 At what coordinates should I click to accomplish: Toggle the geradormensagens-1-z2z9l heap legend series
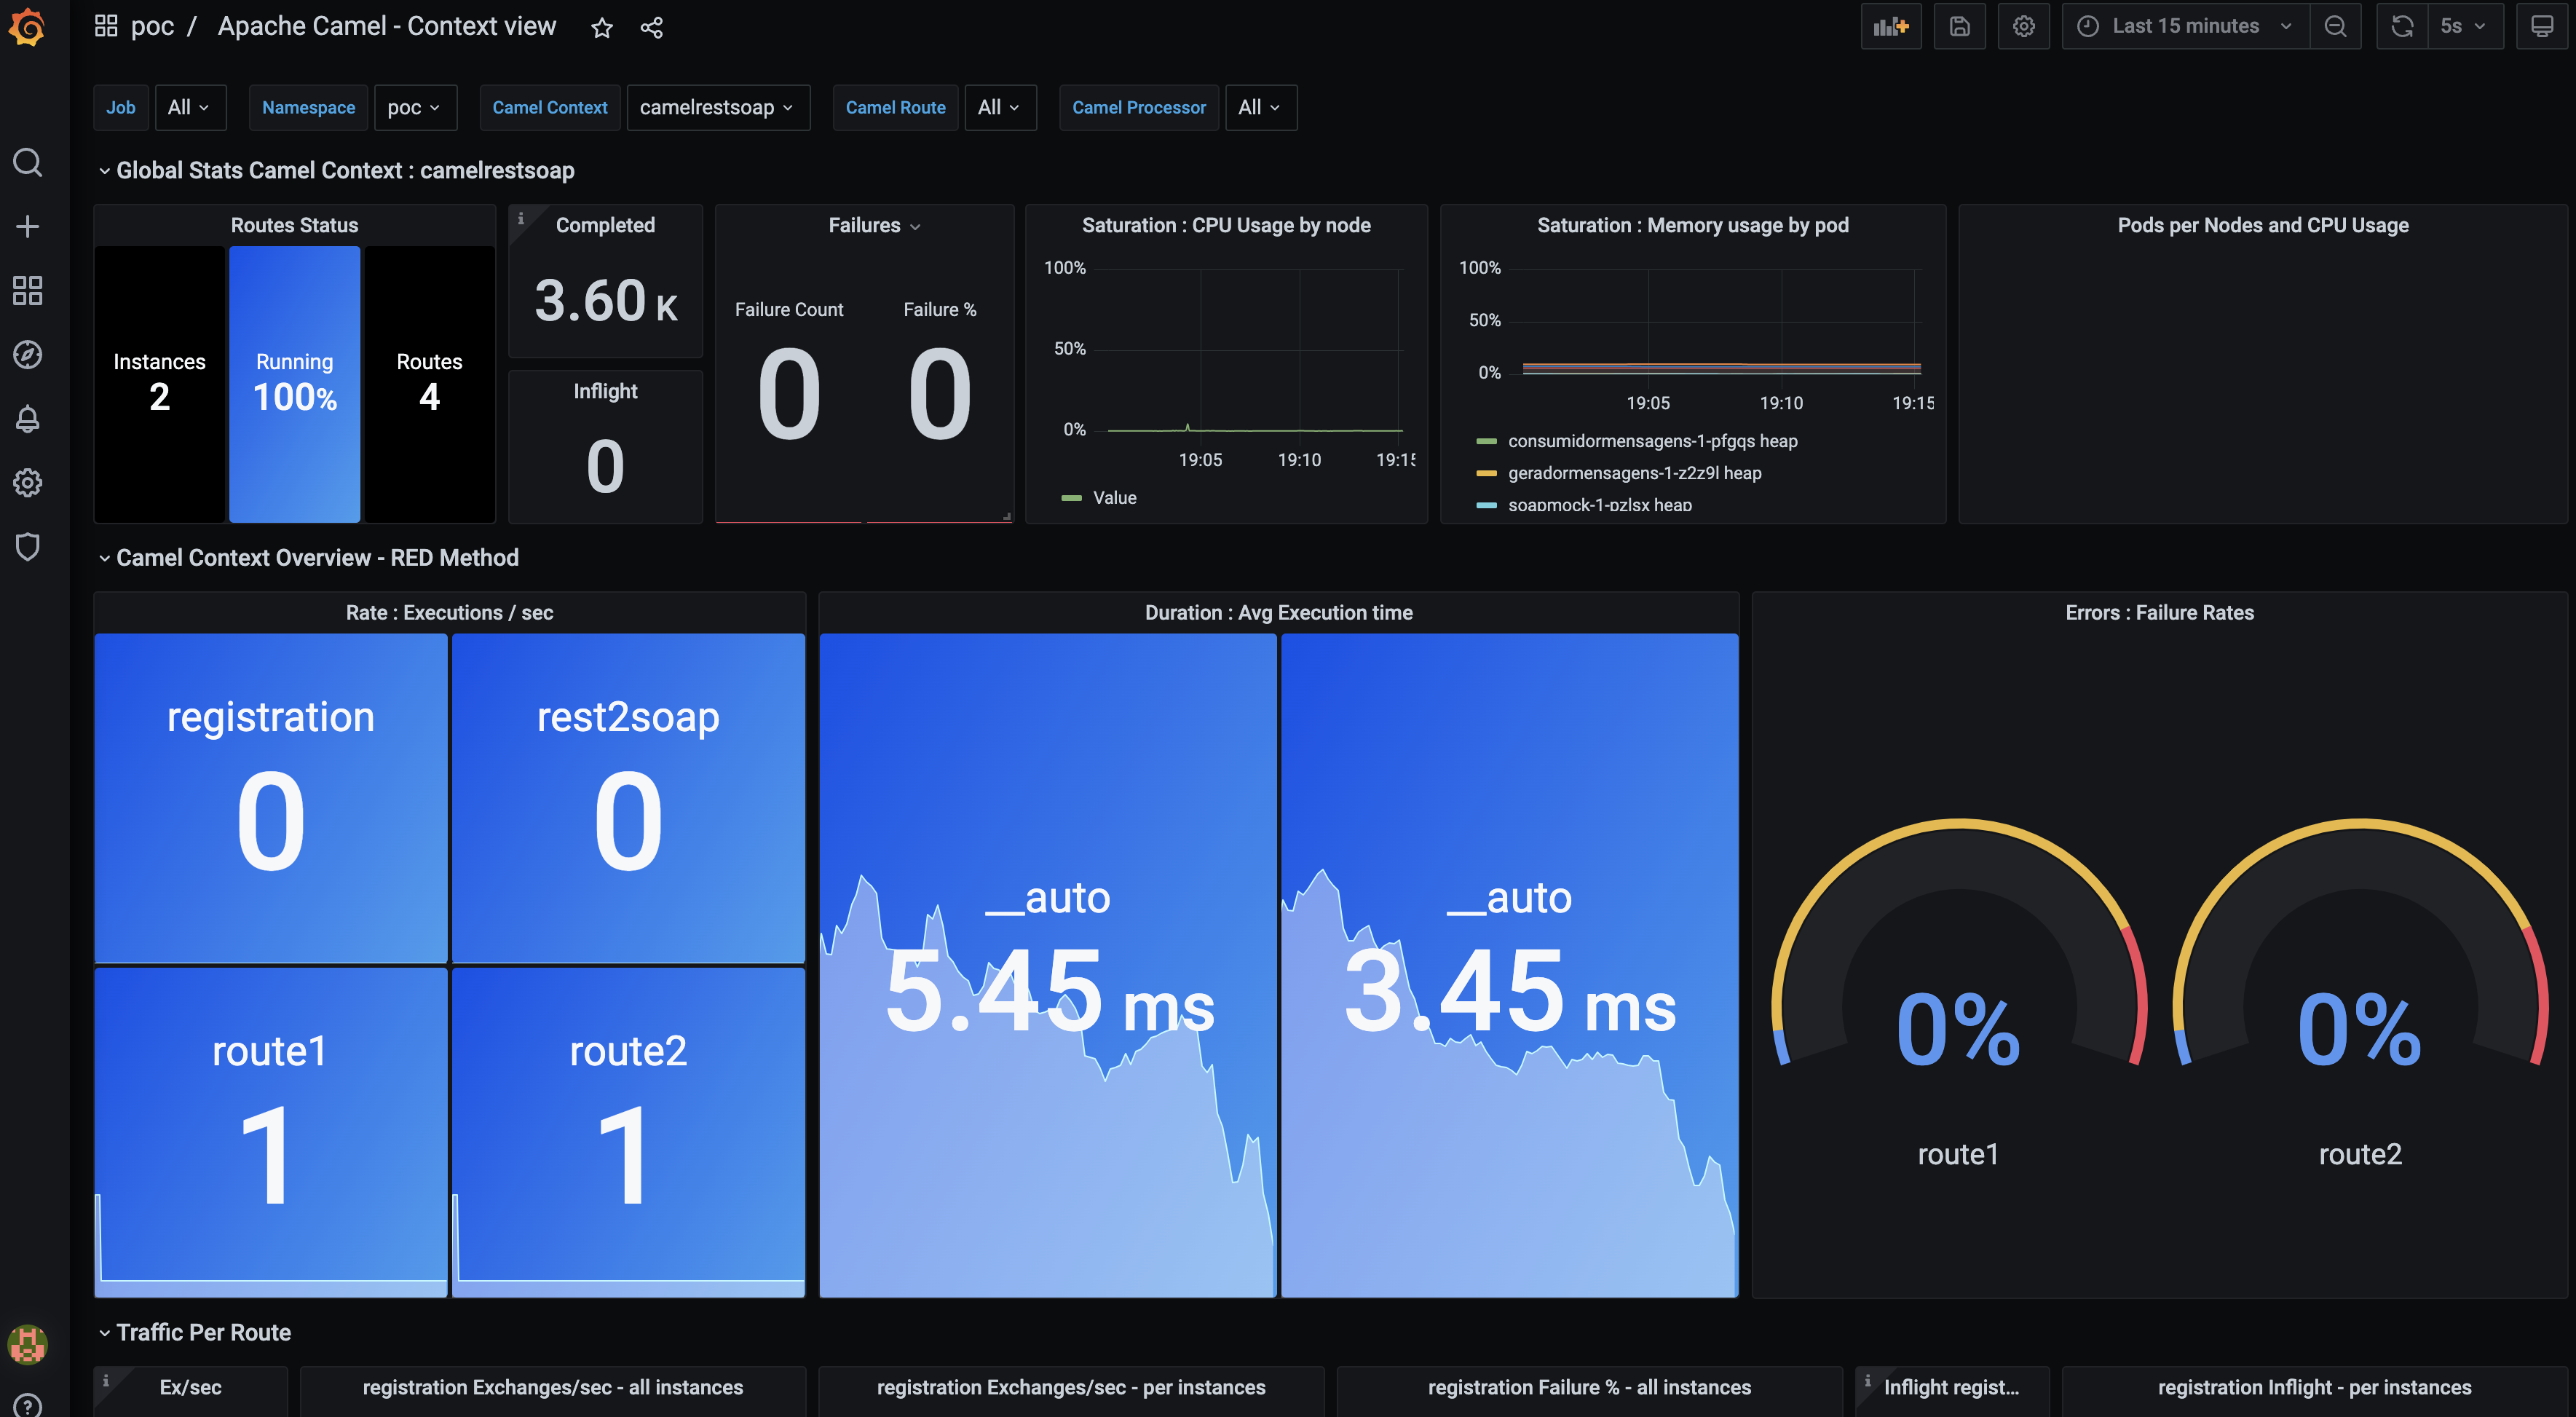pyautogui.click(x=1634, y=473)
